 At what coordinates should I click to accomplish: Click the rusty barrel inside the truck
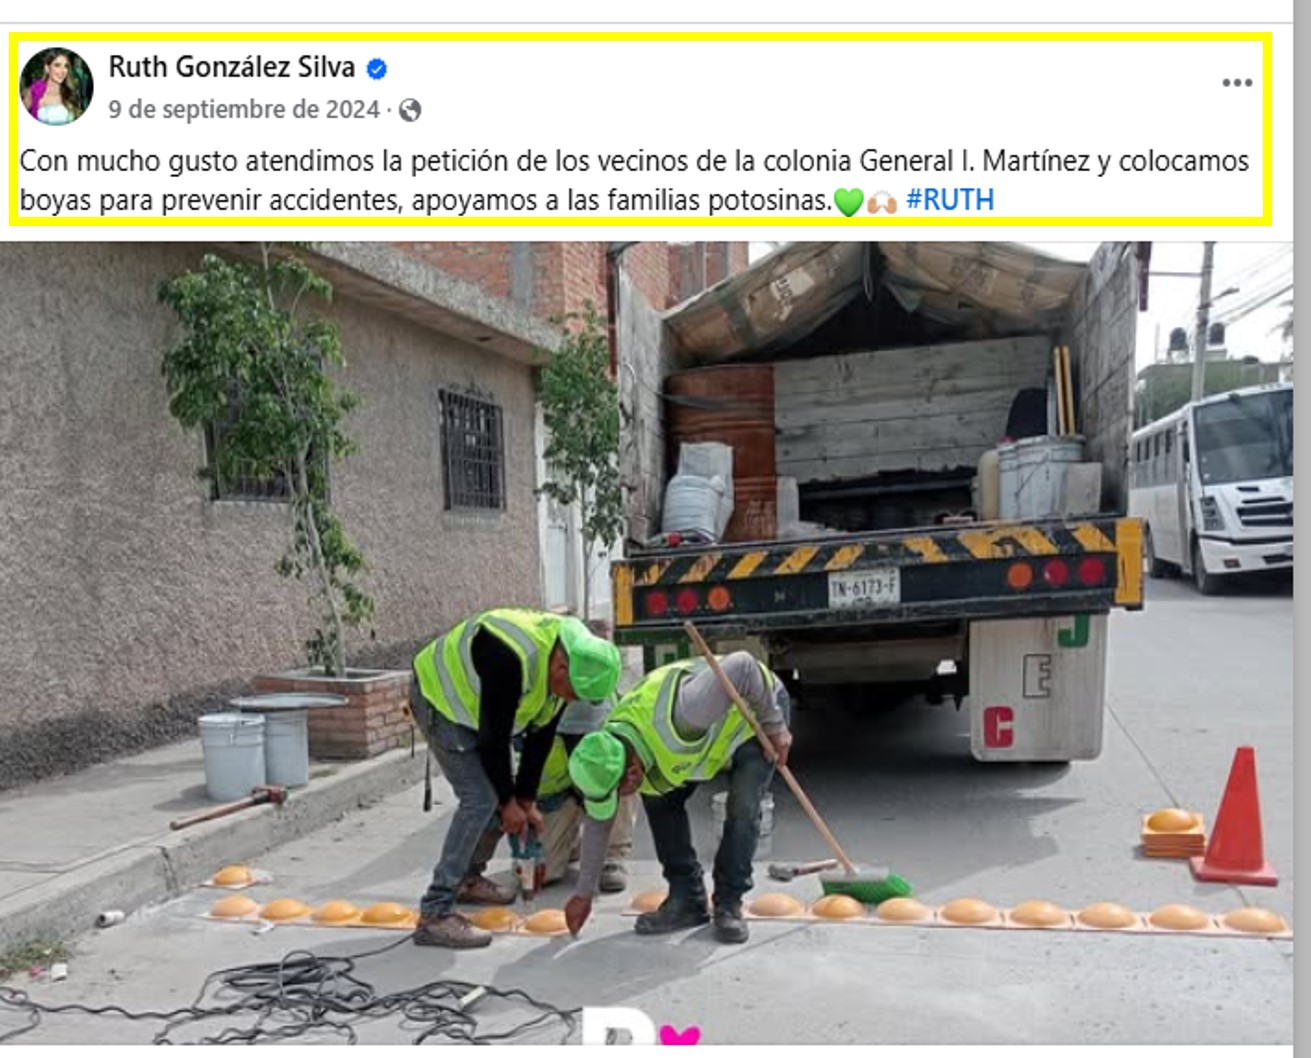[x=723, y=449]
